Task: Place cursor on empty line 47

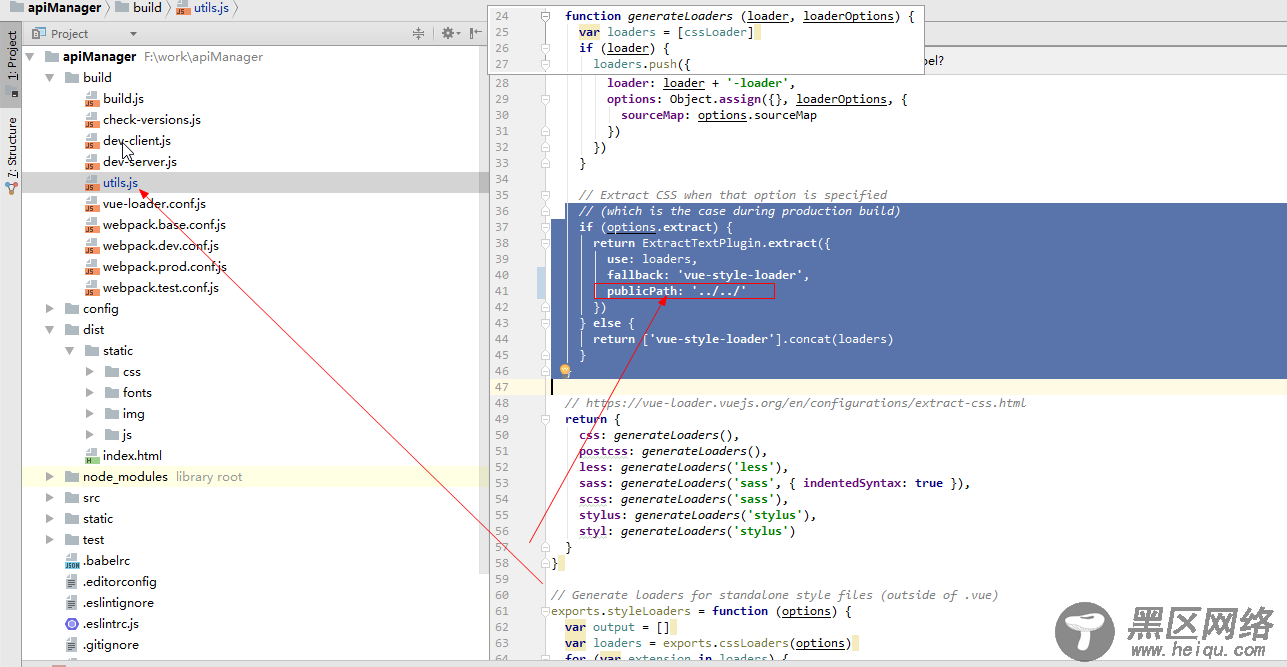Action: point(918,387)
